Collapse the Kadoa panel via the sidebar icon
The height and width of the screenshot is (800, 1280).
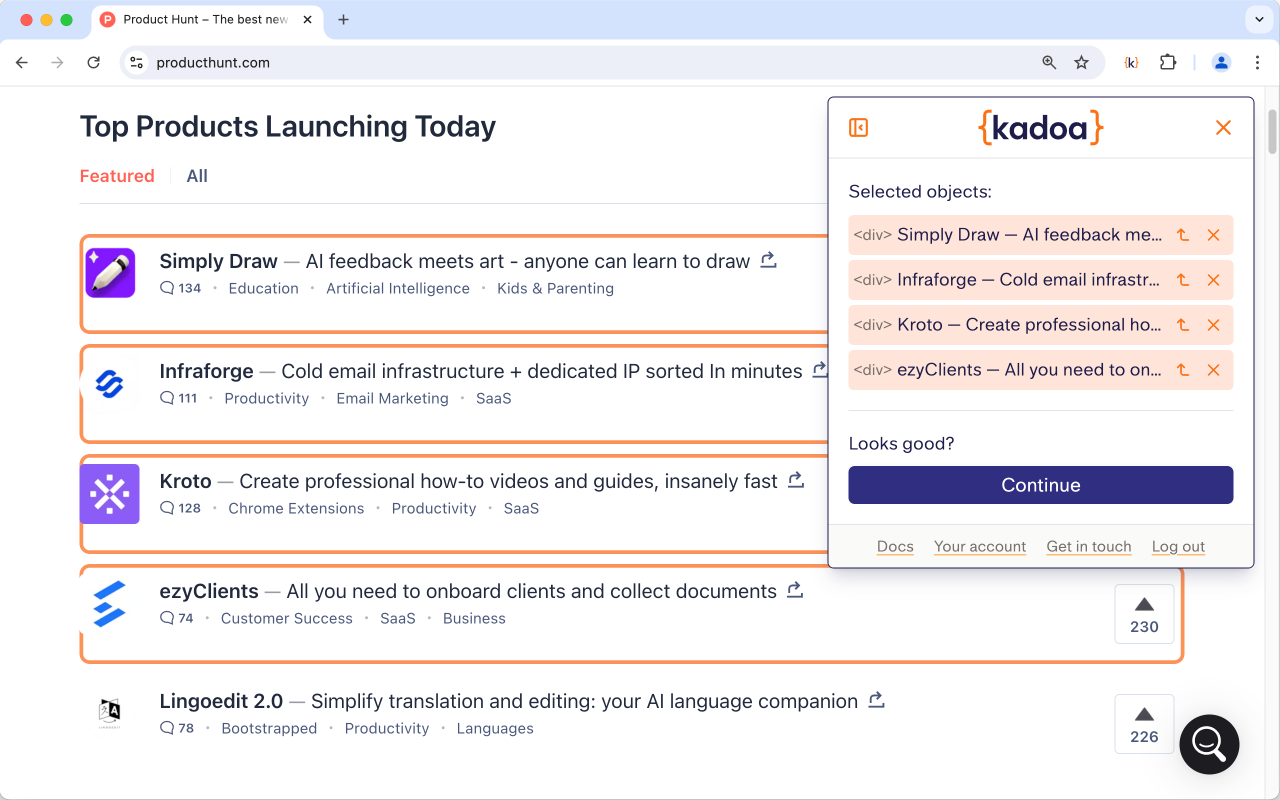click(858, 128)
